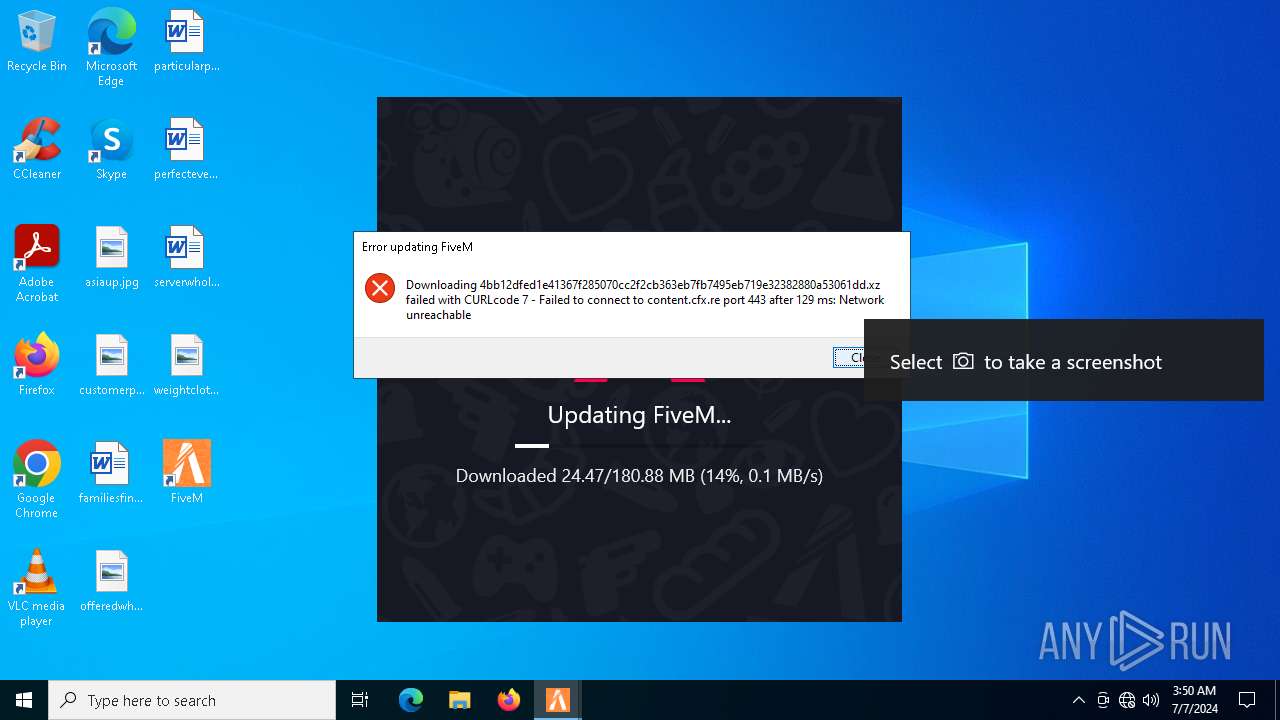This screenshot has width=1280, height=720.
Task: Select the perfecteve... Word document
Action: pyautogui.click(x=186, y=148)
